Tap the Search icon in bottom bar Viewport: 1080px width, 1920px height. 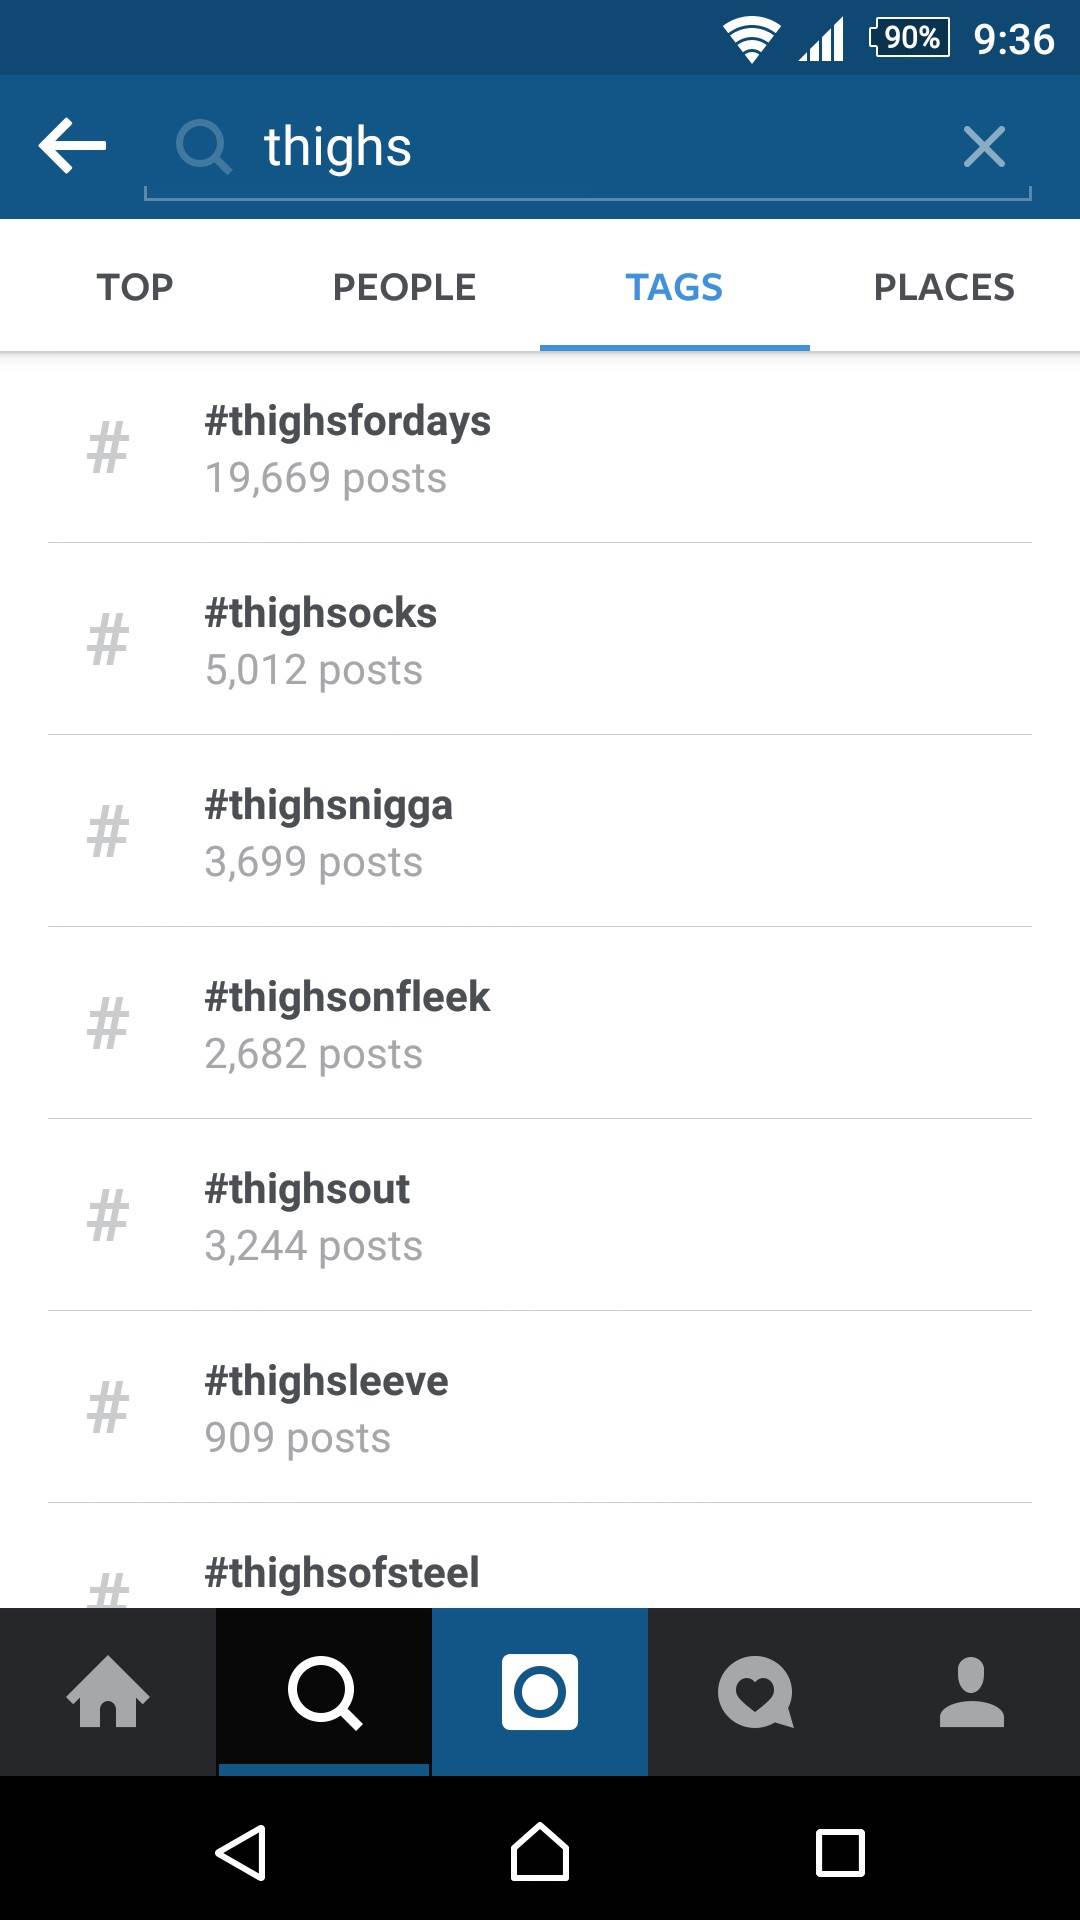tap(324, 1692)
